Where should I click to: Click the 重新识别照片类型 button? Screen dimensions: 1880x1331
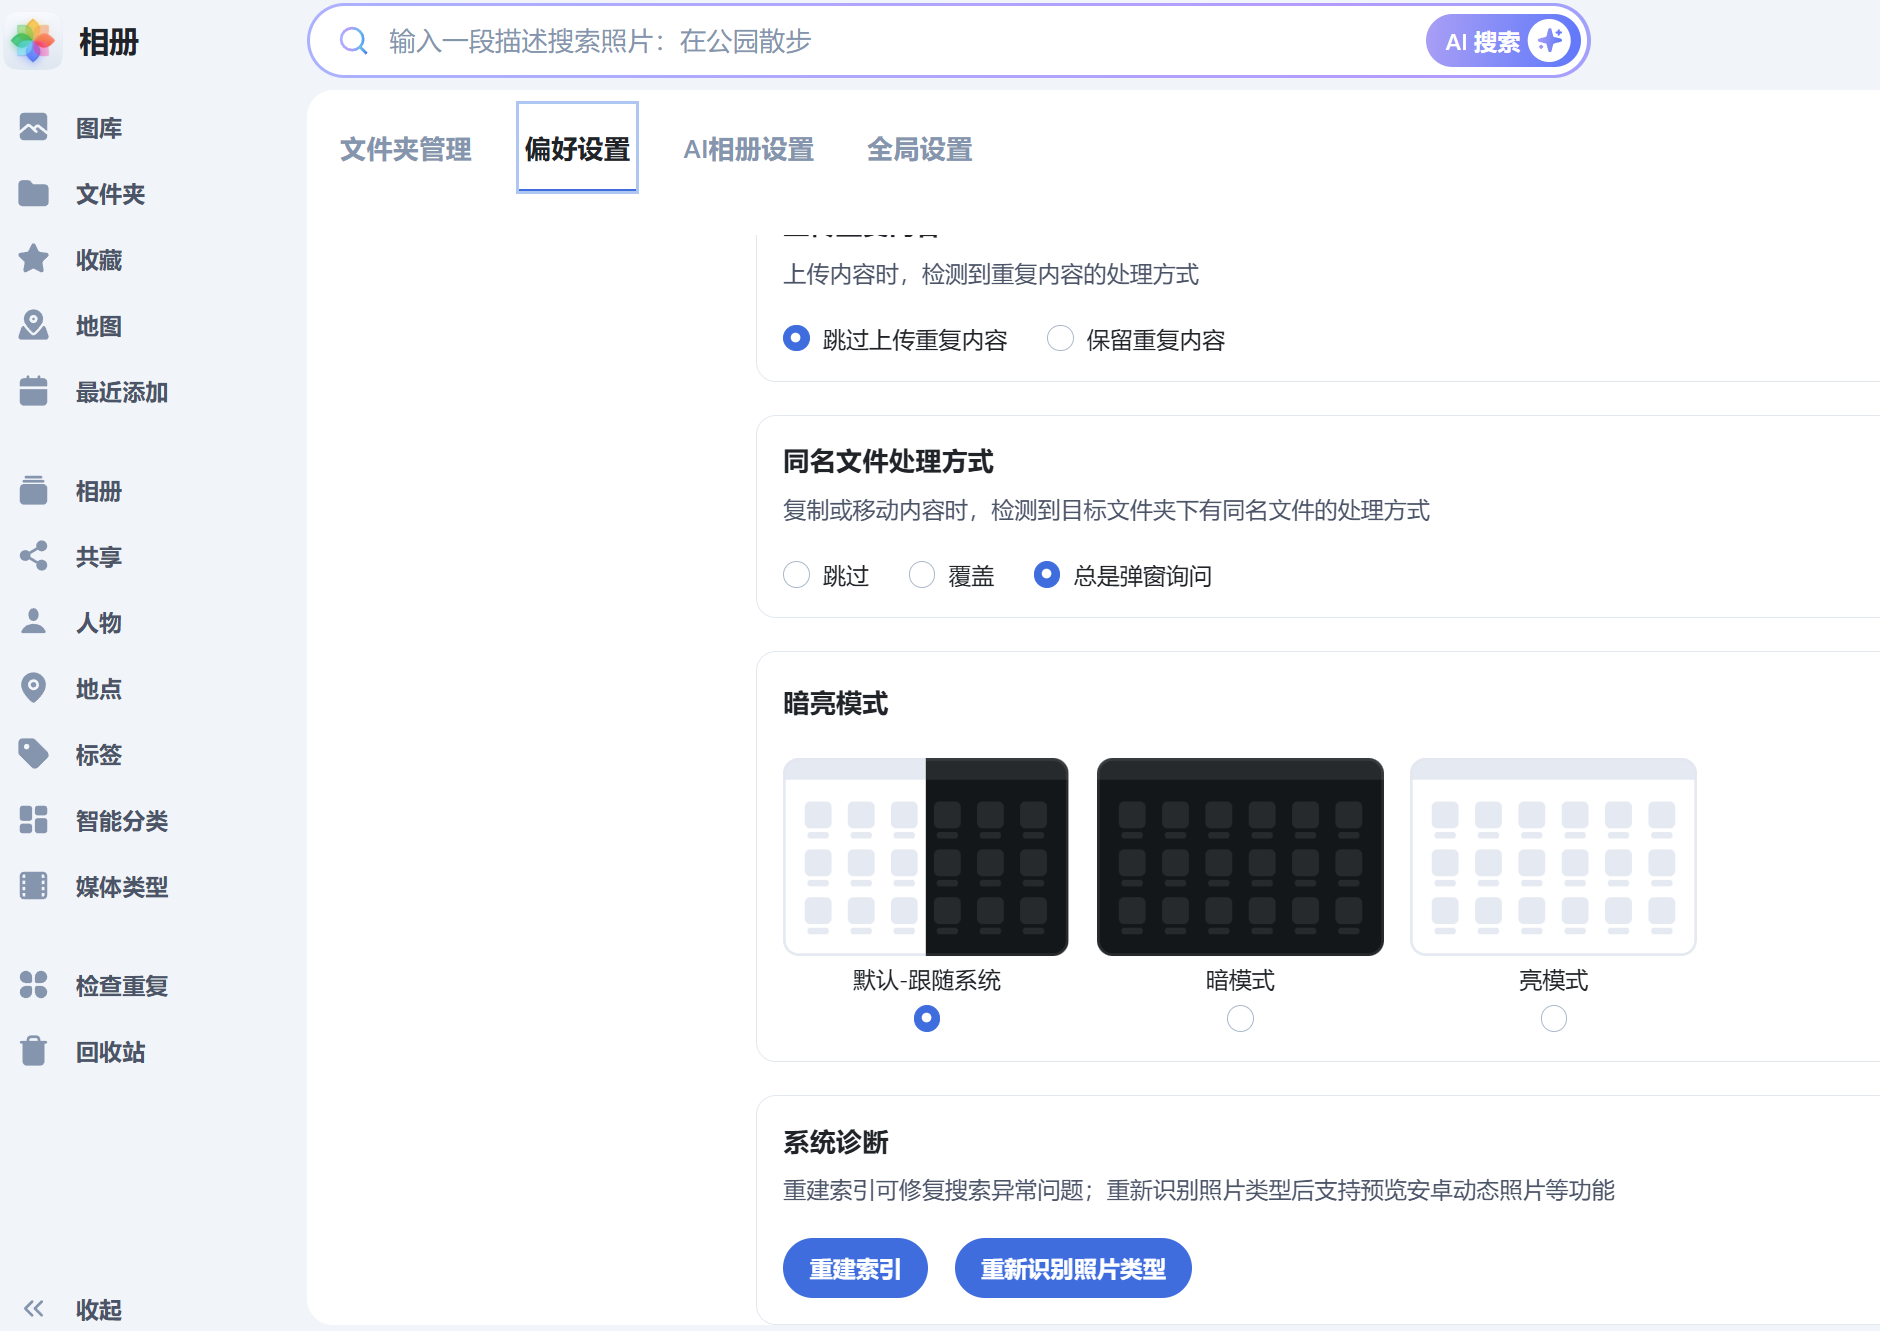tap(1072, 1268)
